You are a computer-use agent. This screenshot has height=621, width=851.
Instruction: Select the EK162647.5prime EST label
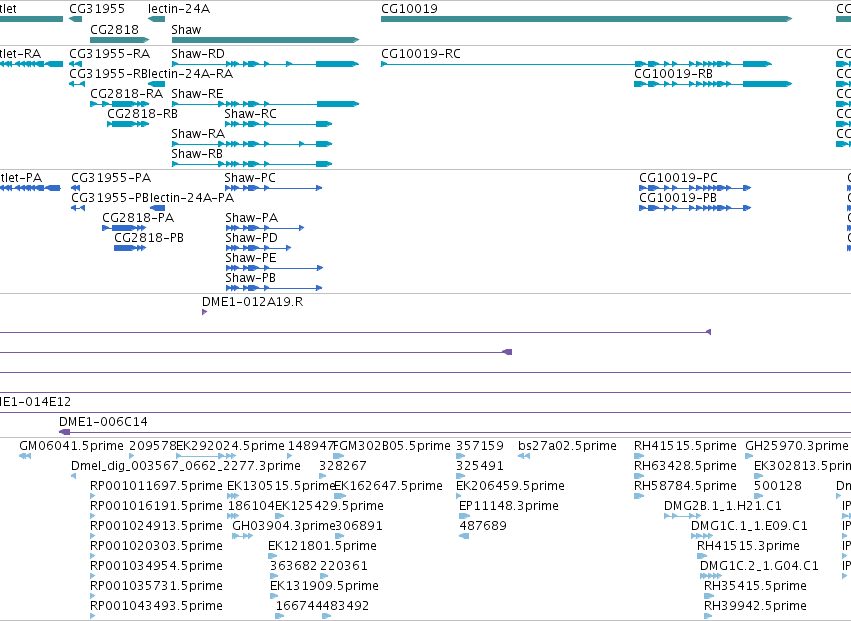coord(389,486)
